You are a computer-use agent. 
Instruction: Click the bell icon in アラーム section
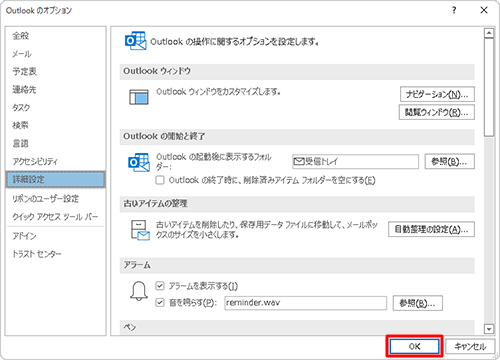pos(139,291)
